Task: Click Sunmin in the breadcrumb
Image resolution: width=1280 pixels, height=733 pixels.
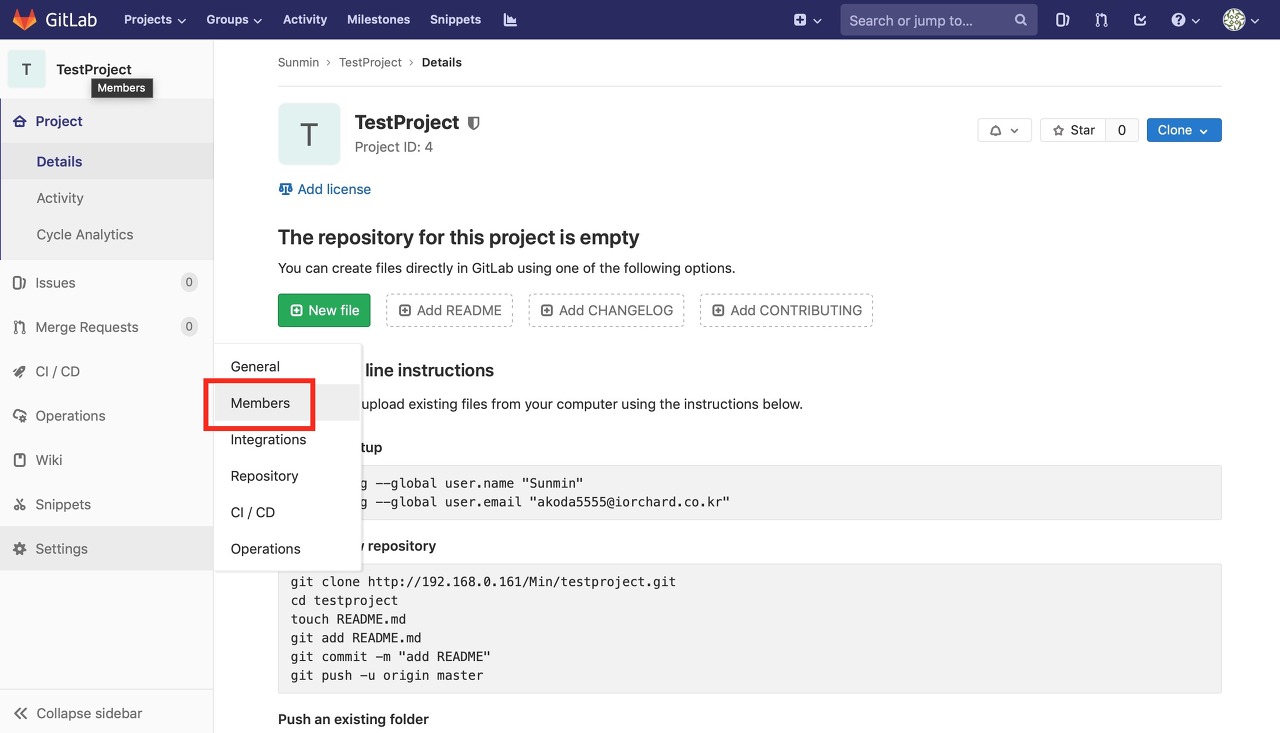Action: pyautogui.click(x=298, y=62)
